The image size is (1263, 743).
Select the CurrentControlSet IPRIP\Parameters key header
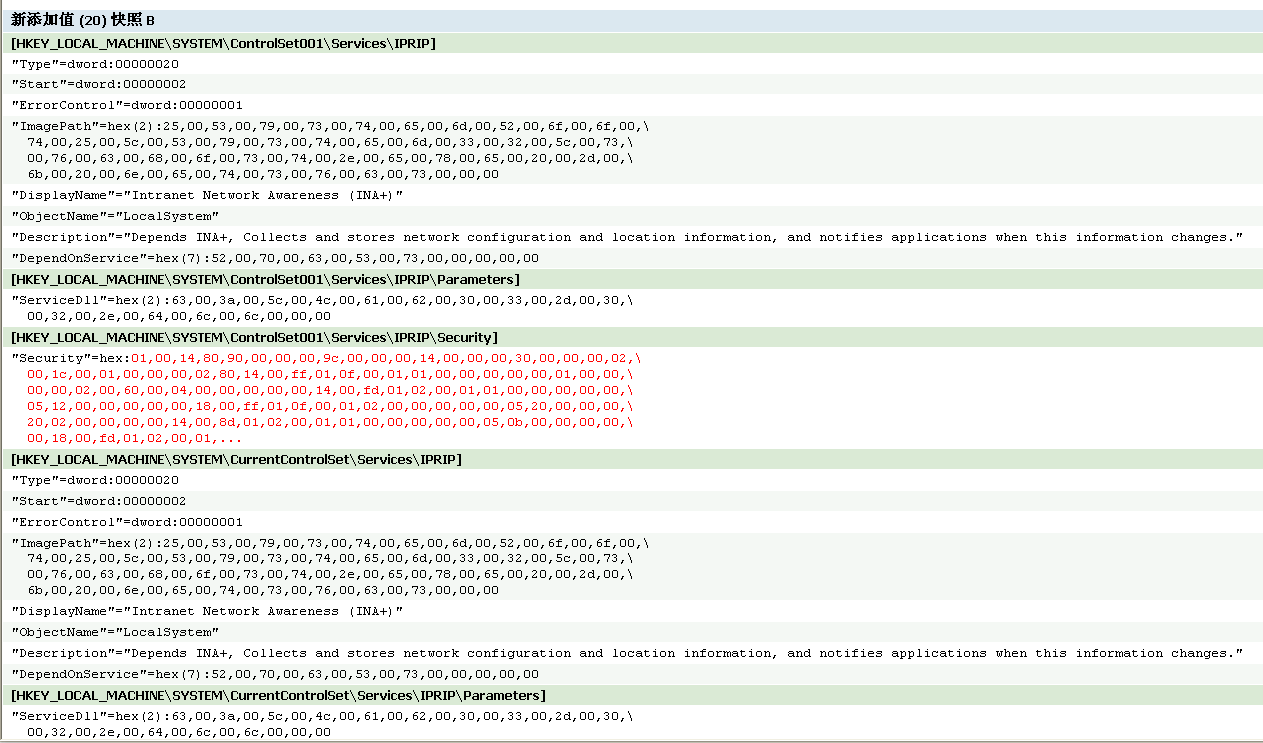[x=278, y=695]
